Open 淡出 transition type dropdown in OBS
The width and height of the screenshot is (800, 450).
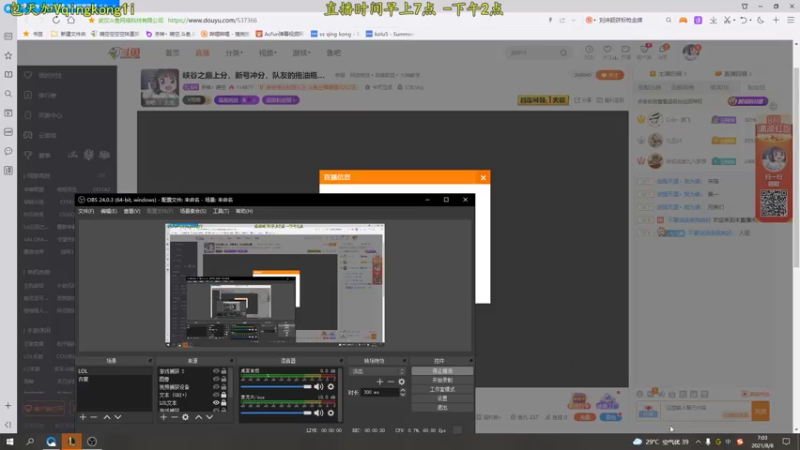[377, 371]
